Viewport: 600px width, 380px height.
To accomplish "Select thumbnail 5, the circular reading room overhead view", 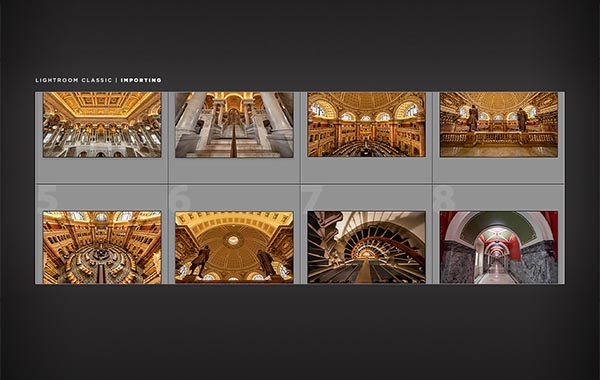I will 102,248.
